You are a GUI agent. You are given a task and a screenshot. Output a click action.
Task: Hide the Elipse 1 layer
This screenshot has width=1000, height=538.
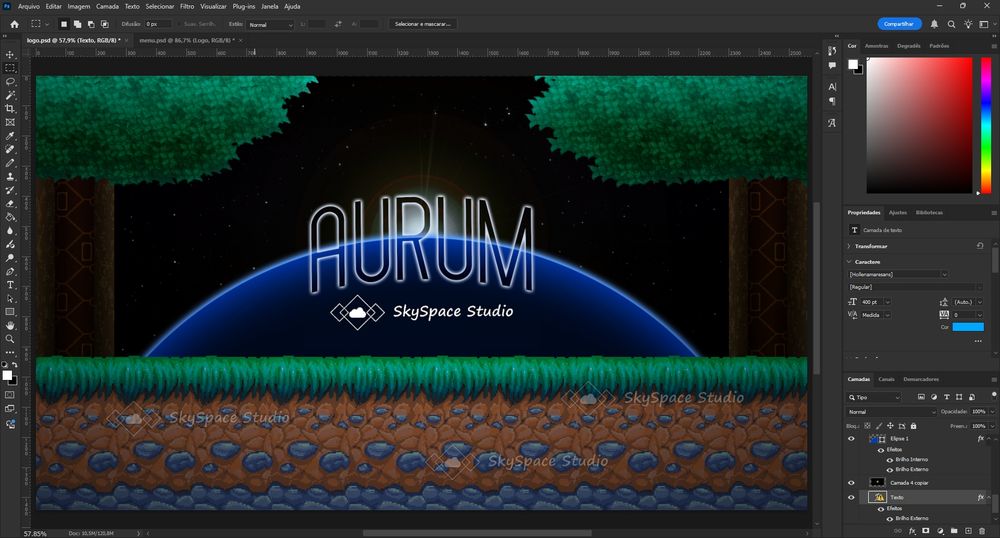[851, 438]
